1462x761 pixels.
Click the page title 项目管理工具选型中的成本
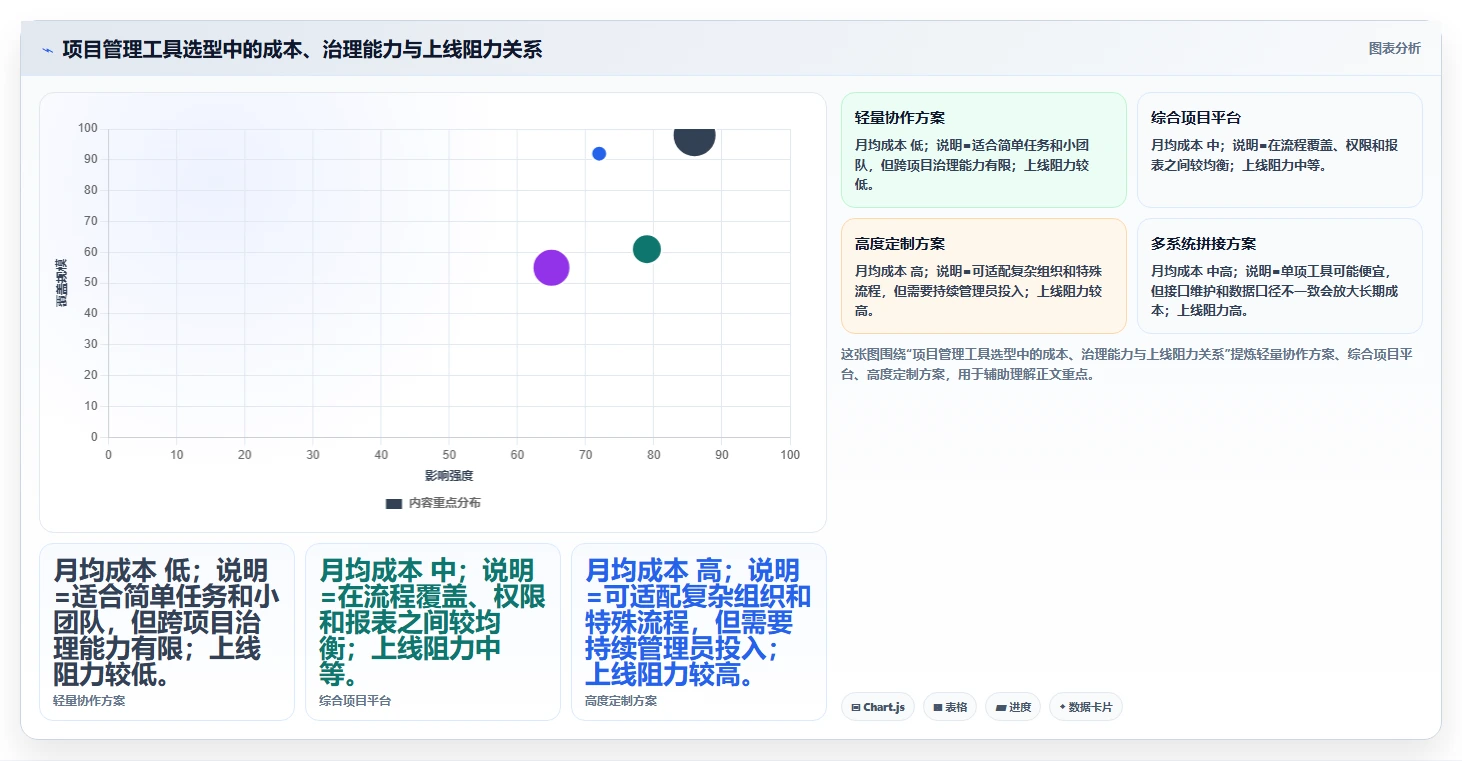tap(302, 50)
